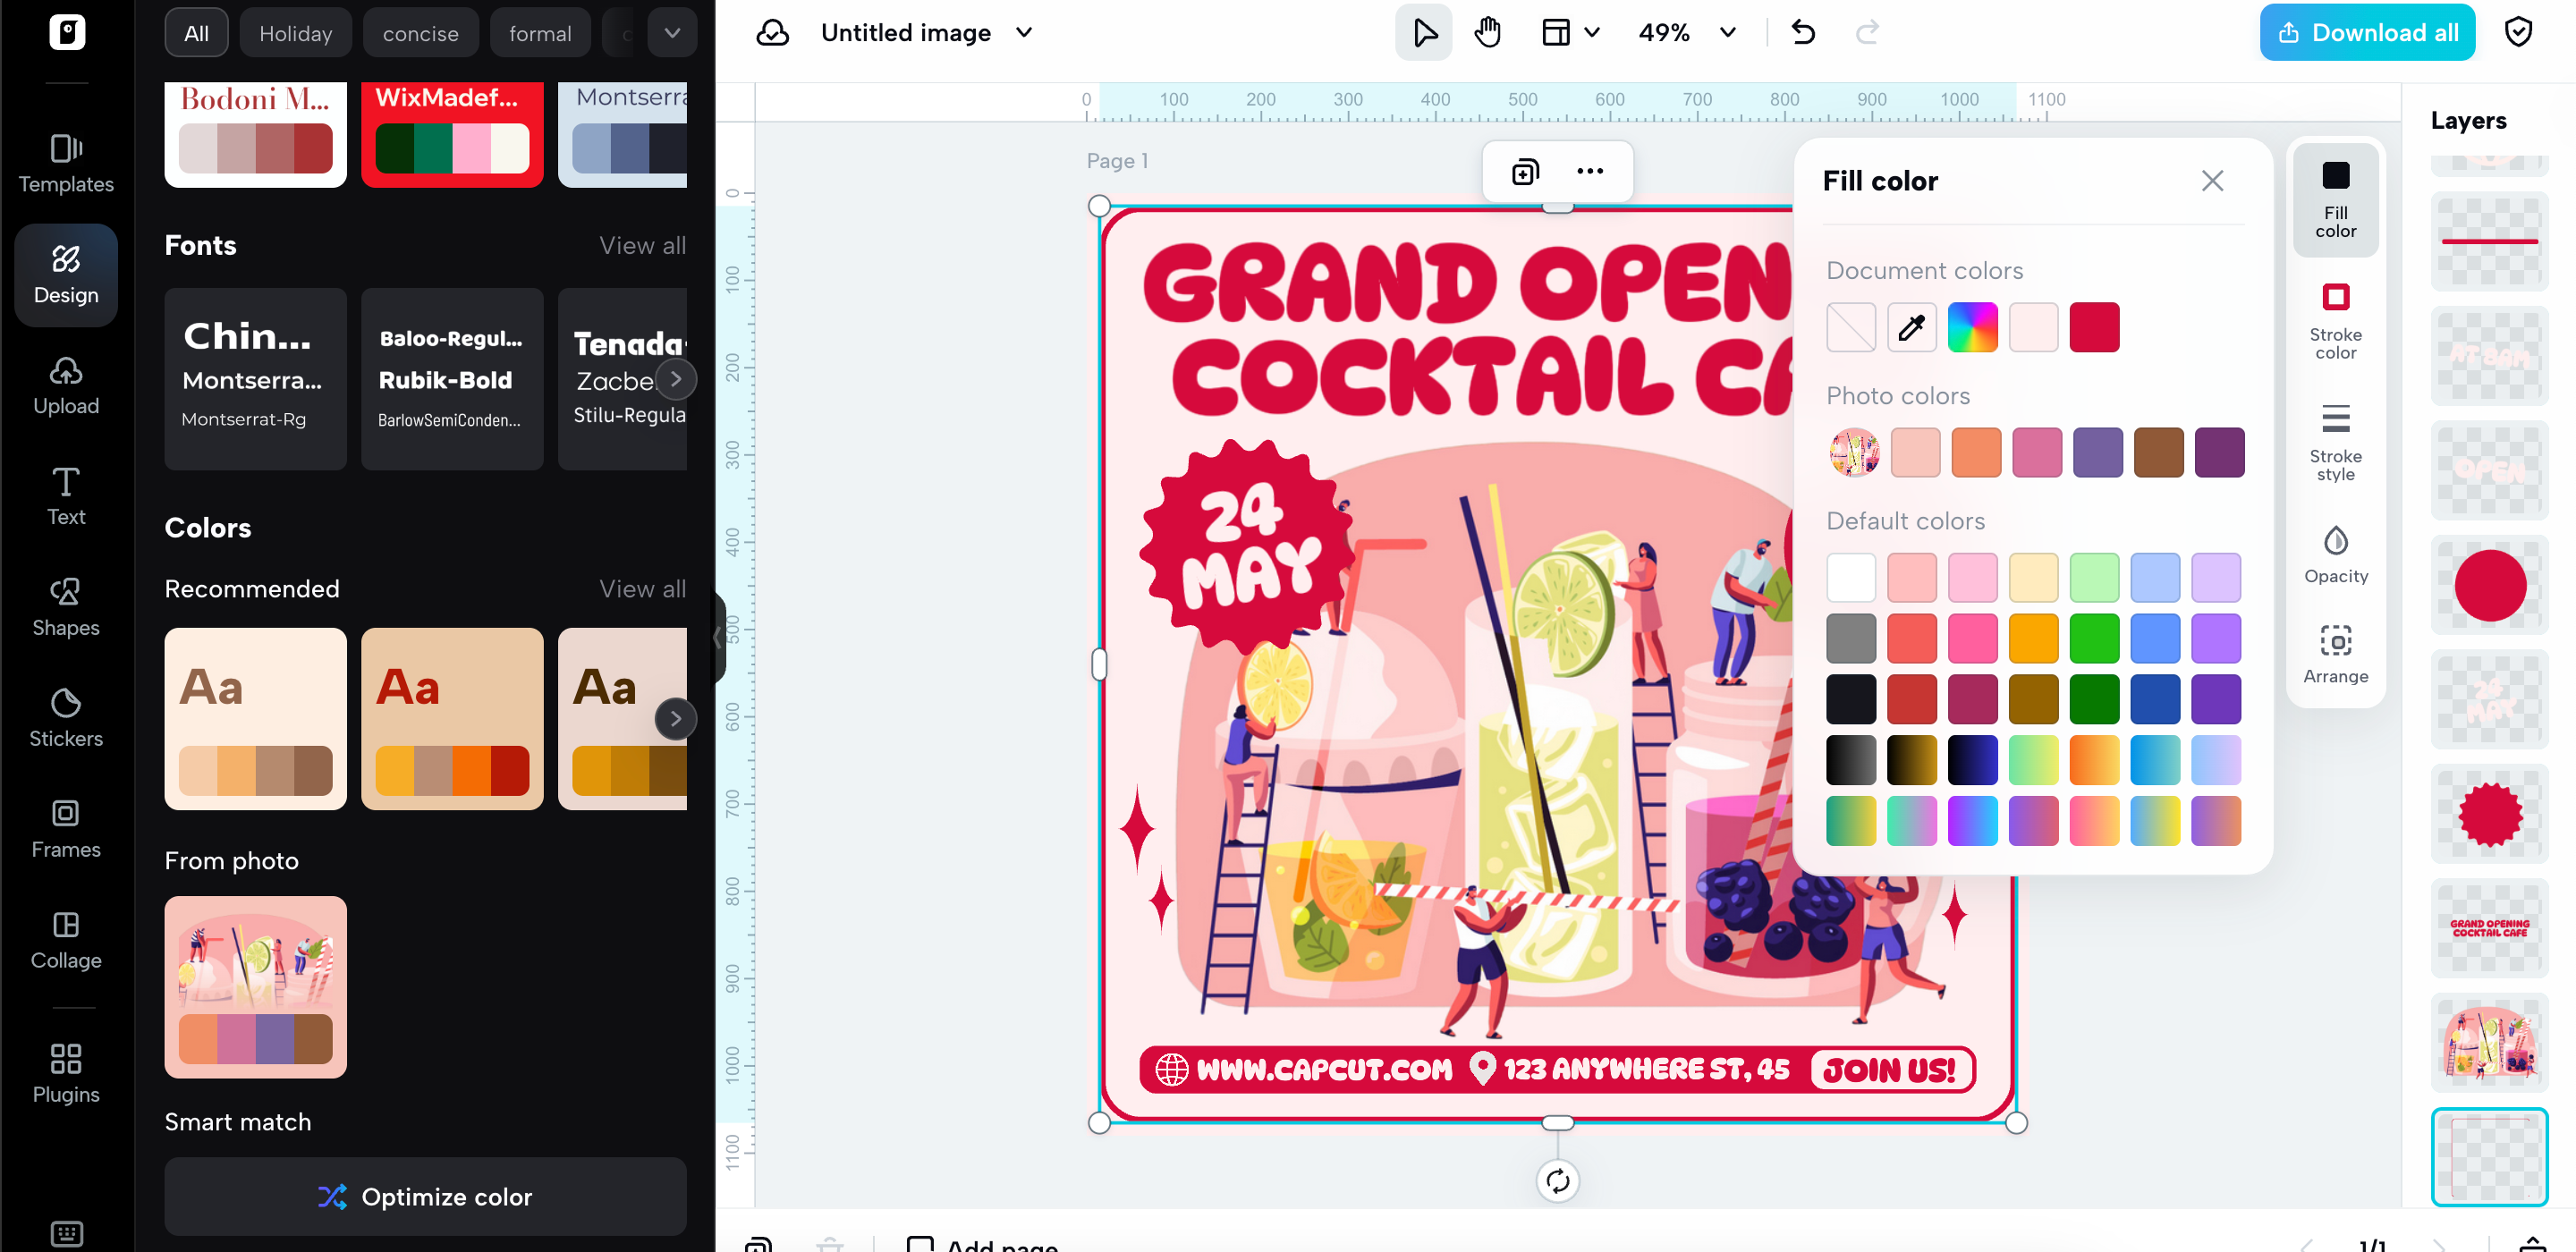Duplicate the page using the copy icon

[x=1524, y=170]
